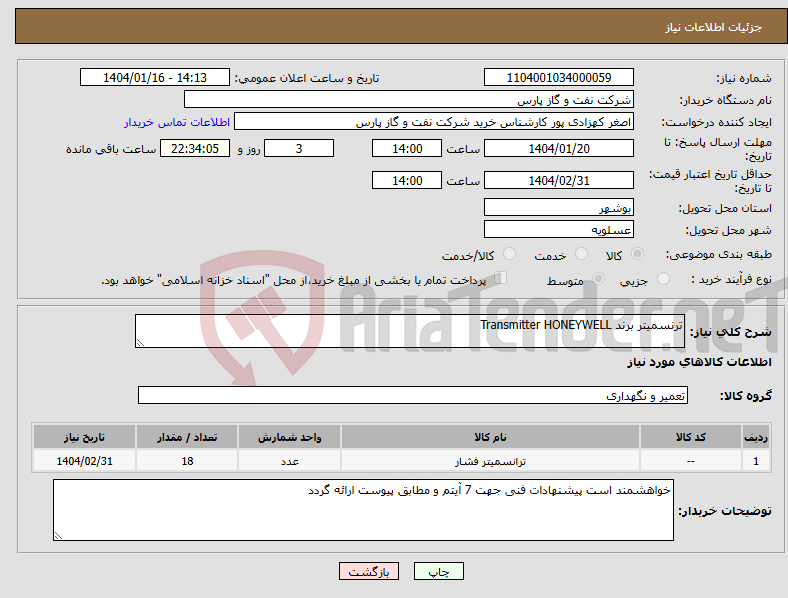The width and height of the screenshot is (788, 598).
Task: Click the واحد شمارش column header
Action: (x=289, y=437)
